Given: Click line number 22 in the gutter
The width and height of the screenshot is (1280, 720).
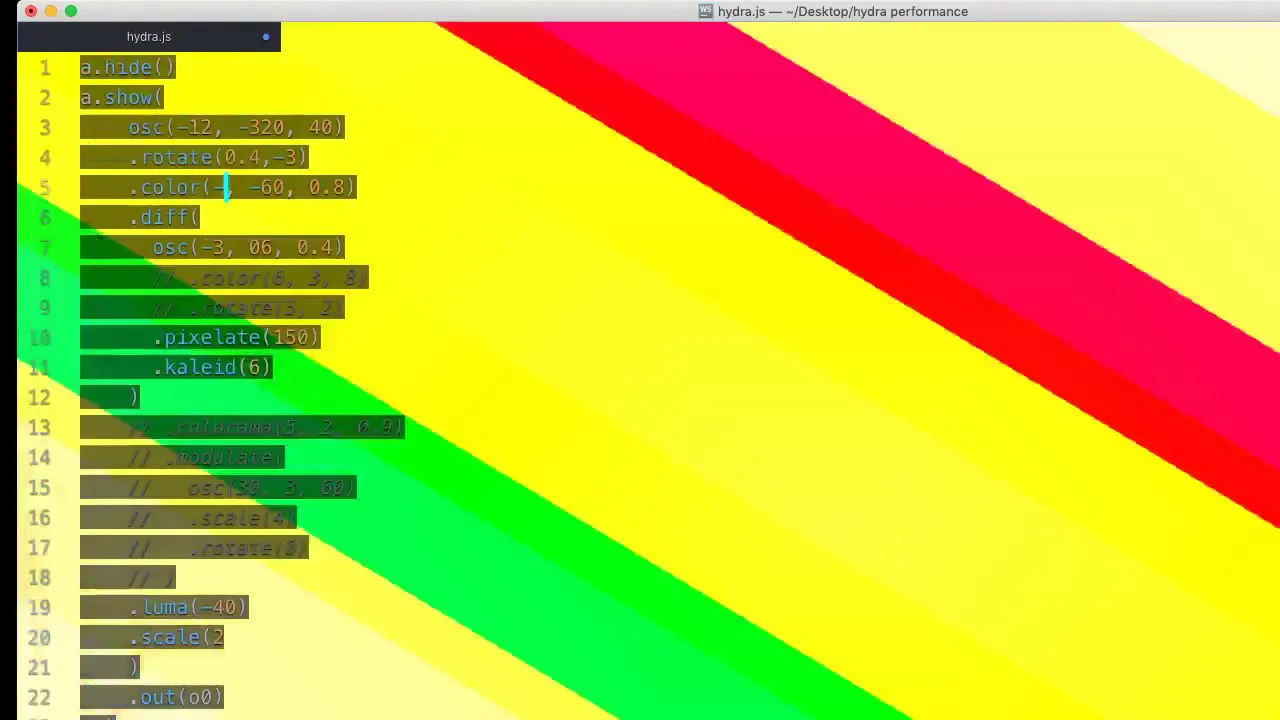Looking at the screenshot, I should click(x=39, y=697).
